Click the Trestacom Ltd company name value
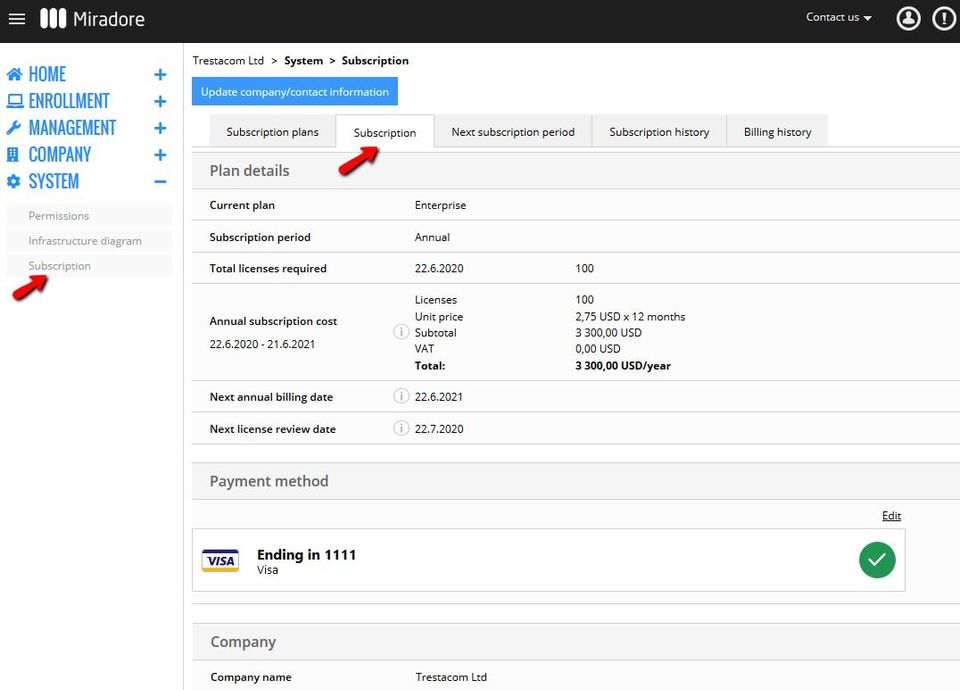The width and height of the screenshot is (960, 690). click(451, 677)
